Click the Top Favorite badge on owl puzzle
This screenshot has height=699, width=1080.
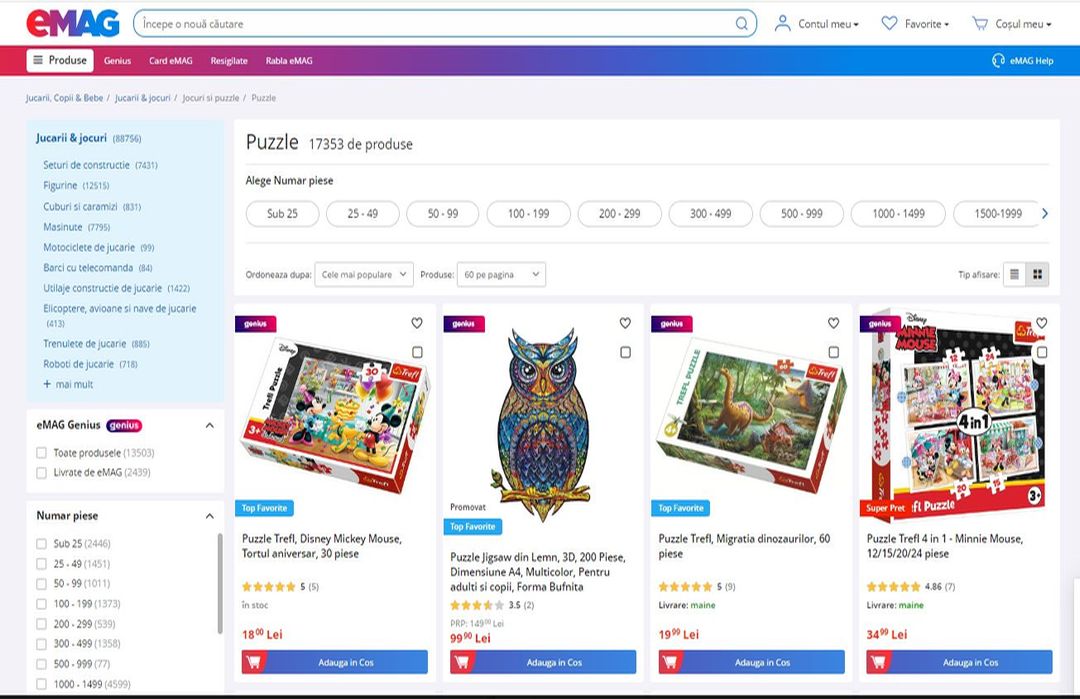click(x=472, y=526)
